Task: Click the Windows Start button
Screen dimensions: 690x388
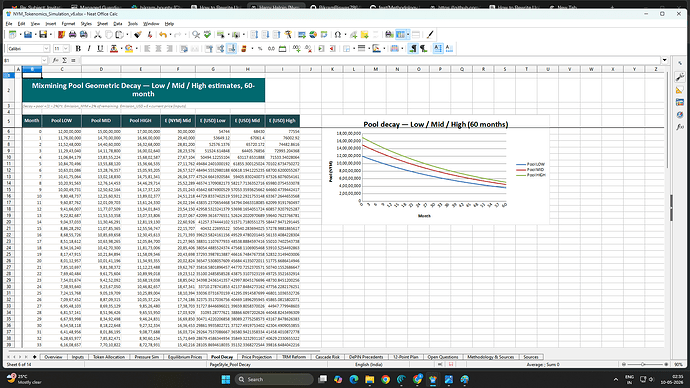Action: click(x=226, y=379)
